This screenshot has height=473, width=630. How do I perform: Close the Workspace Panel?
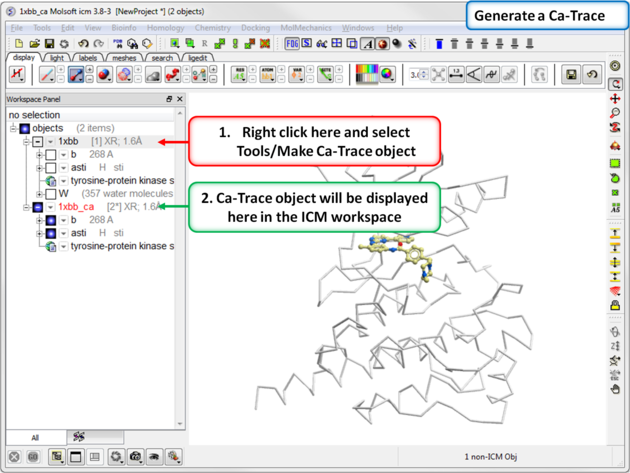[180, 100]
